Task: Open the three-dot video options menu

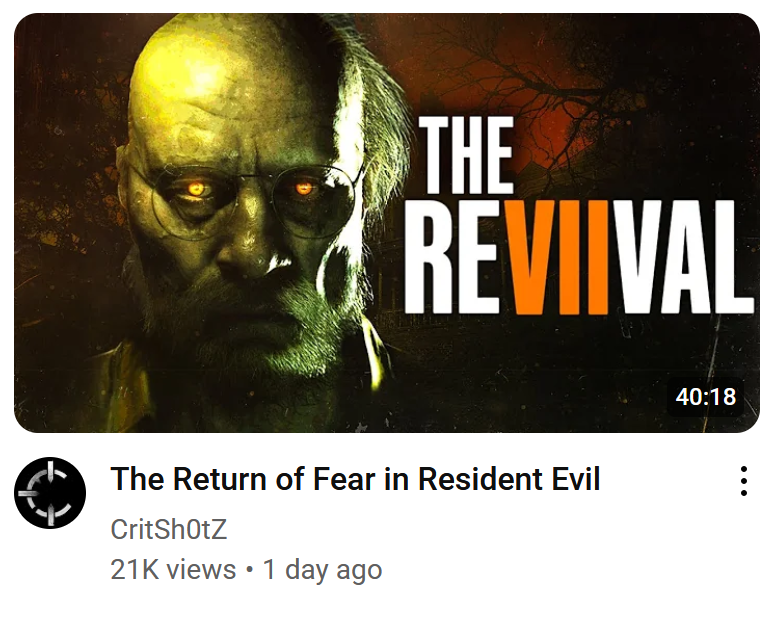Action: pyautogui.click(x=743, y=480)
